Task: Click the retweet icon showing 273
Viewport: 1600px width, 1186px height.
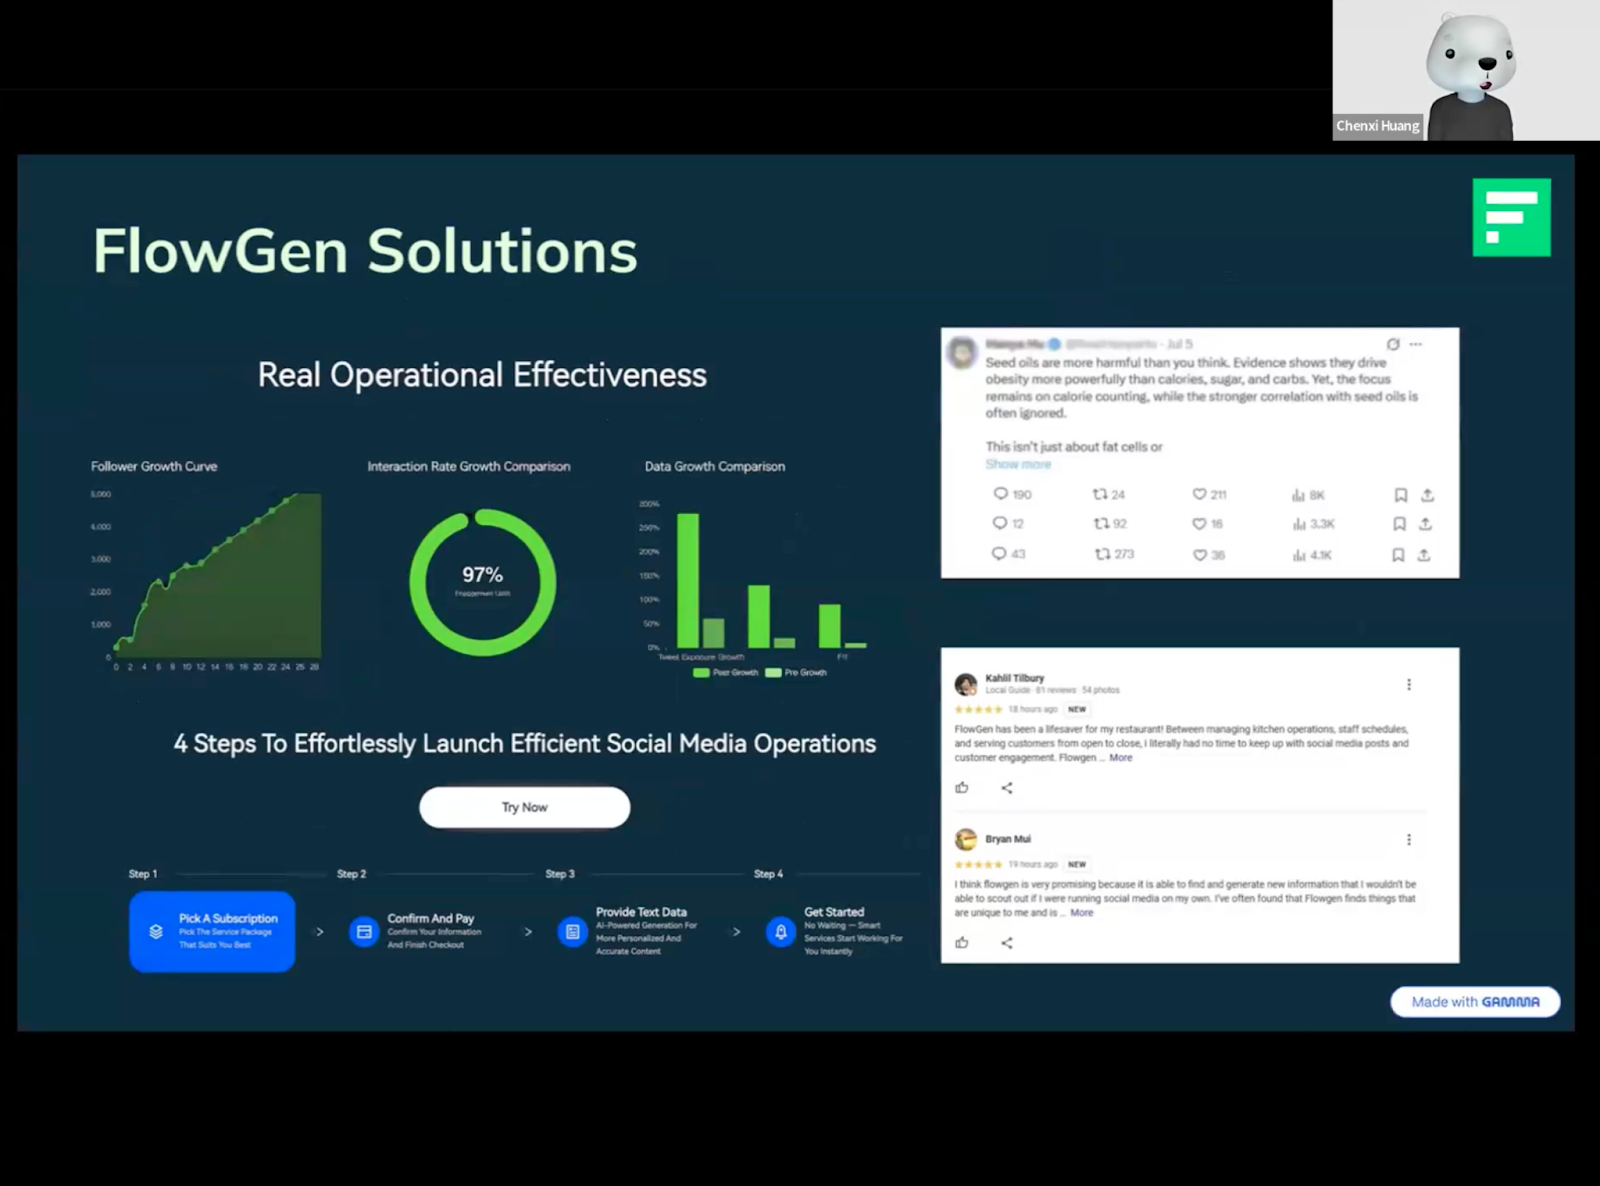Action: tap(1102, 553)
